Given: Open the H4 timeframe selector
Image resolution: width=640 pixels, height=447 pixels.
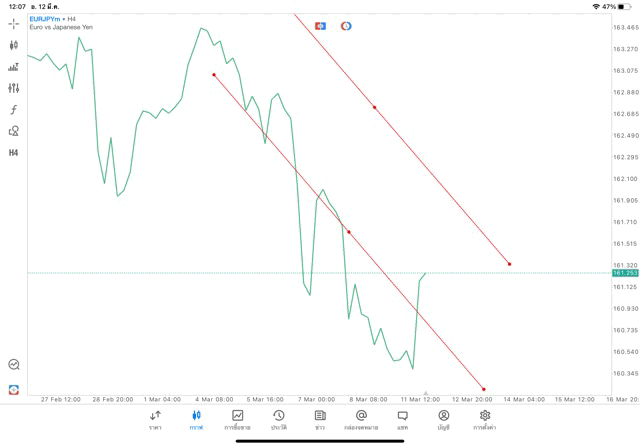Looking at the screenshot, I should coord(13,153).
